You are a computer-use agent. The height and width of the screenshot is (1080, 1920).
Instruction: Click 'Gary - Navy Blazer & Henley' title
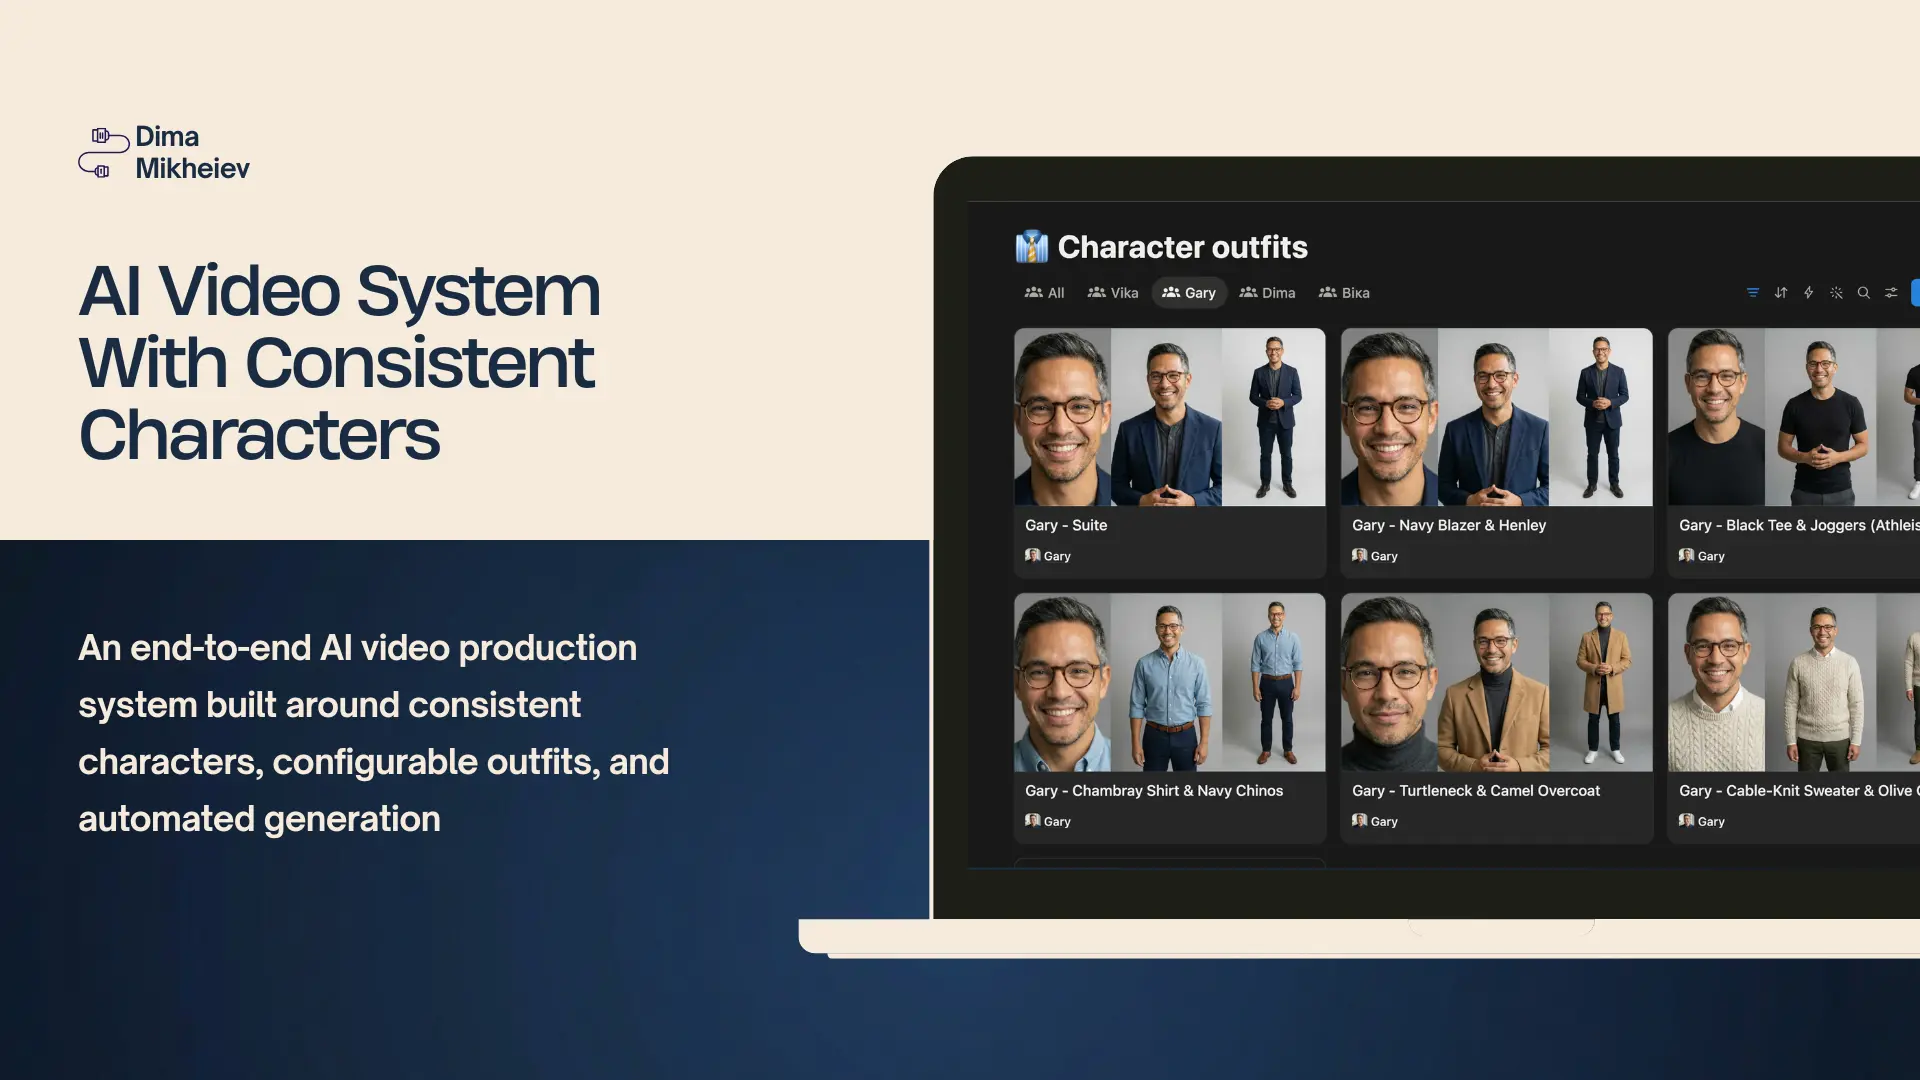click(x=1449, y=525)
